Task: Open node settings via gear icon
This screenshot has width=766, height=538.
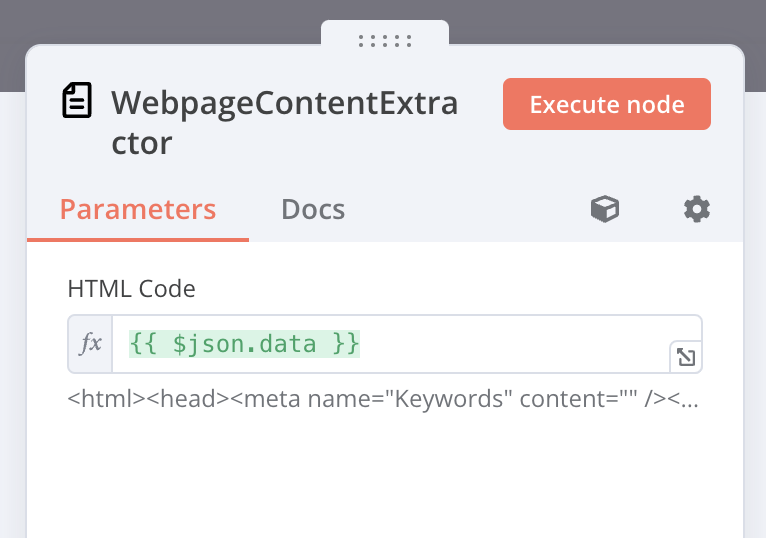Action: [x=697, y=210]
